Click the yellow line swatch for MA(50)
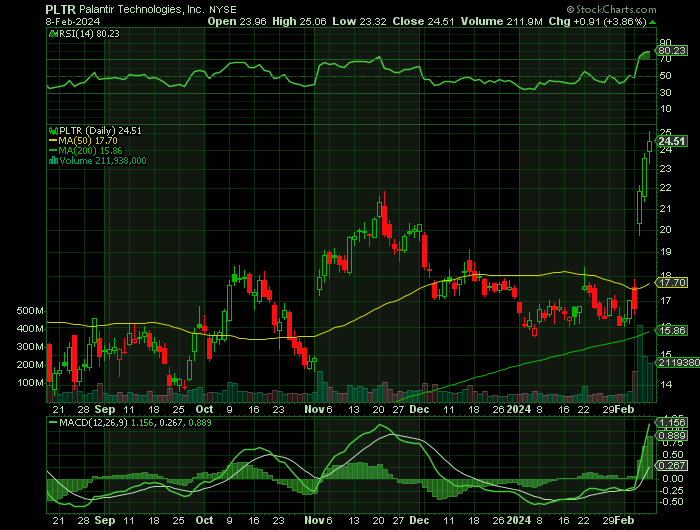Screen dimensions: 700x530 (x=53, y=141)
